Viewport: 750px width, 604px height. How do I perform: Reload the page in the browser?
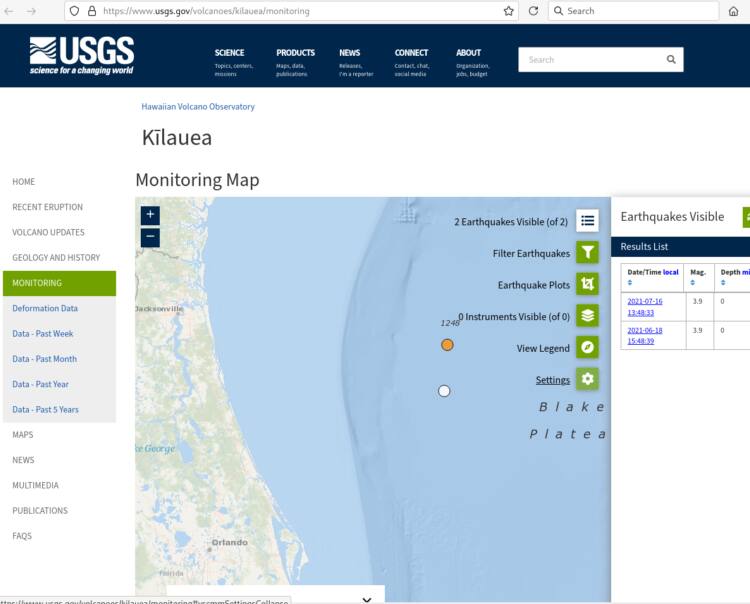pyautogui.click(x=533, y=11)
